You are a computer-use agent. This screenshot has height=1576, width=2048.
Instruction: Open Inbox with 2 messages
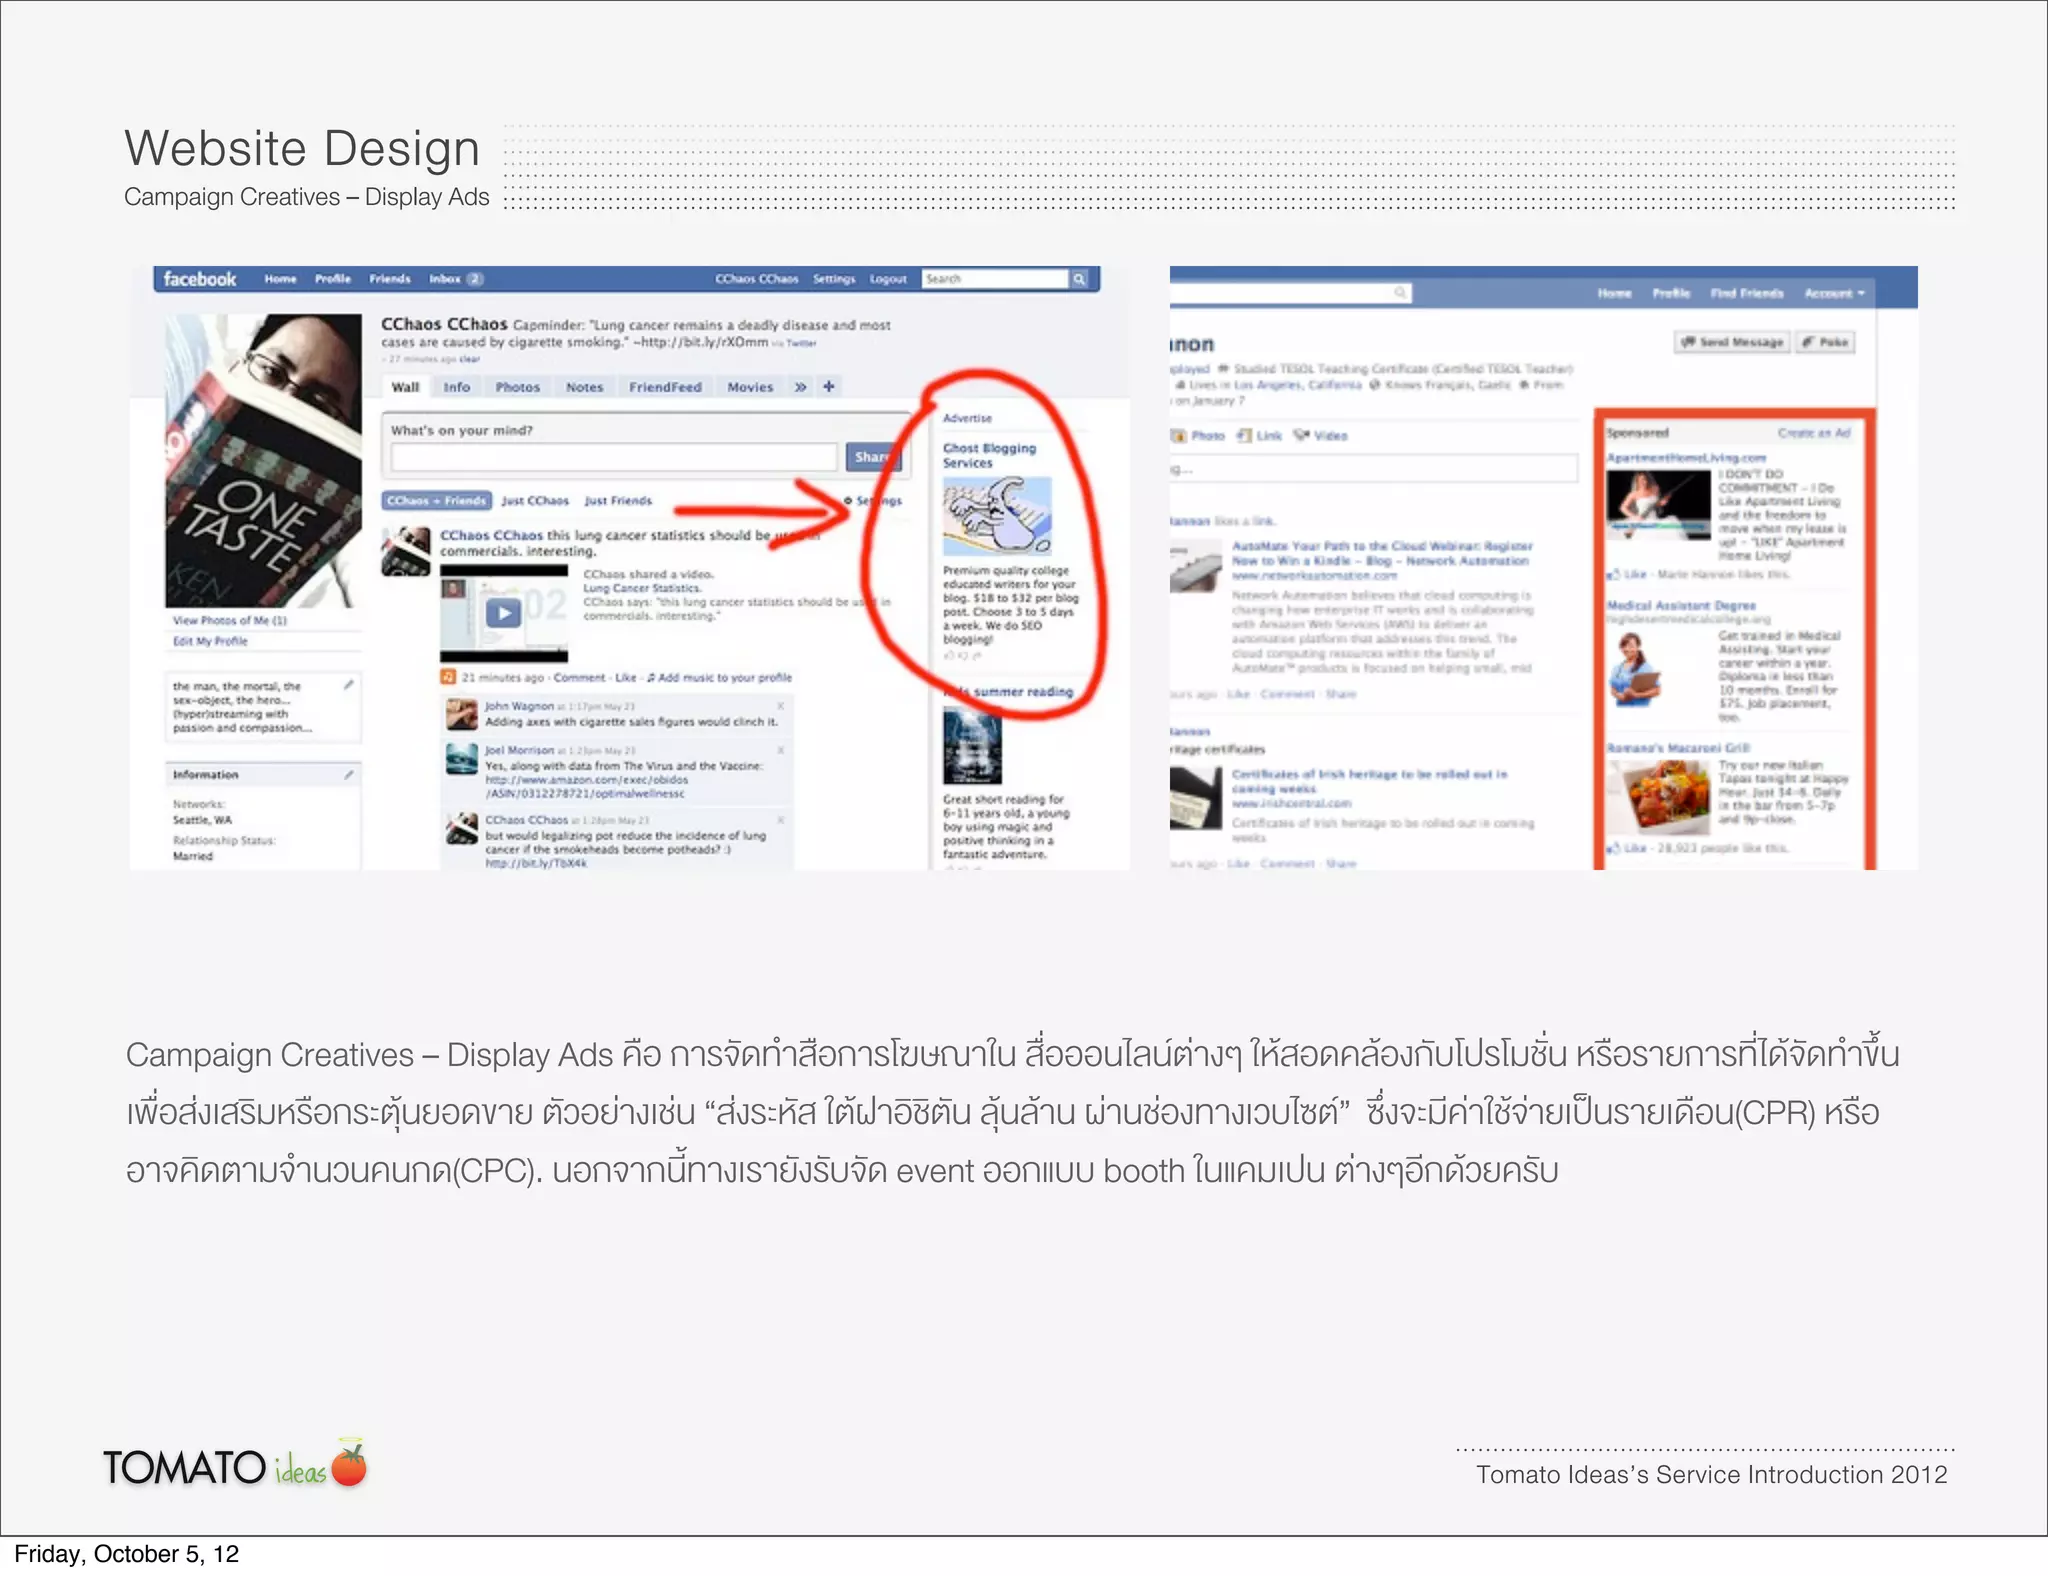pyautogui.click(x=456, y=279)
